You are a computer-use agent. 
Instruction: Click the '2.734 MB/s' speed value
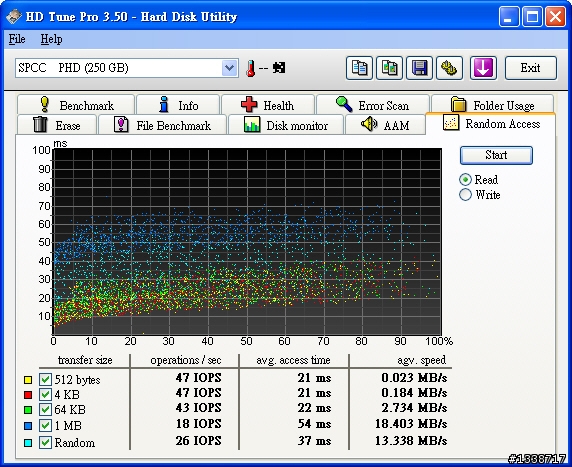[x=414, y=408]
